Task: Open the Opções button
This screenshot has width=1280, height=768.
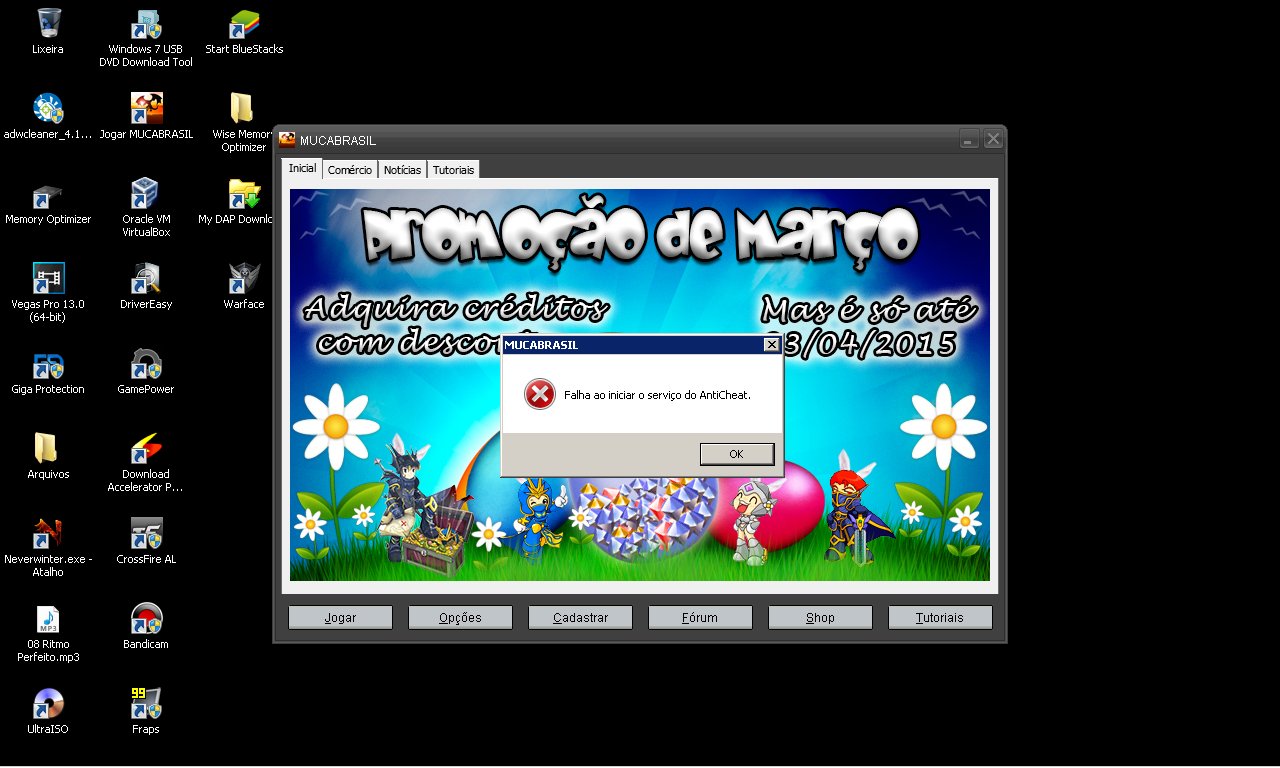Action: pos(460,618)
